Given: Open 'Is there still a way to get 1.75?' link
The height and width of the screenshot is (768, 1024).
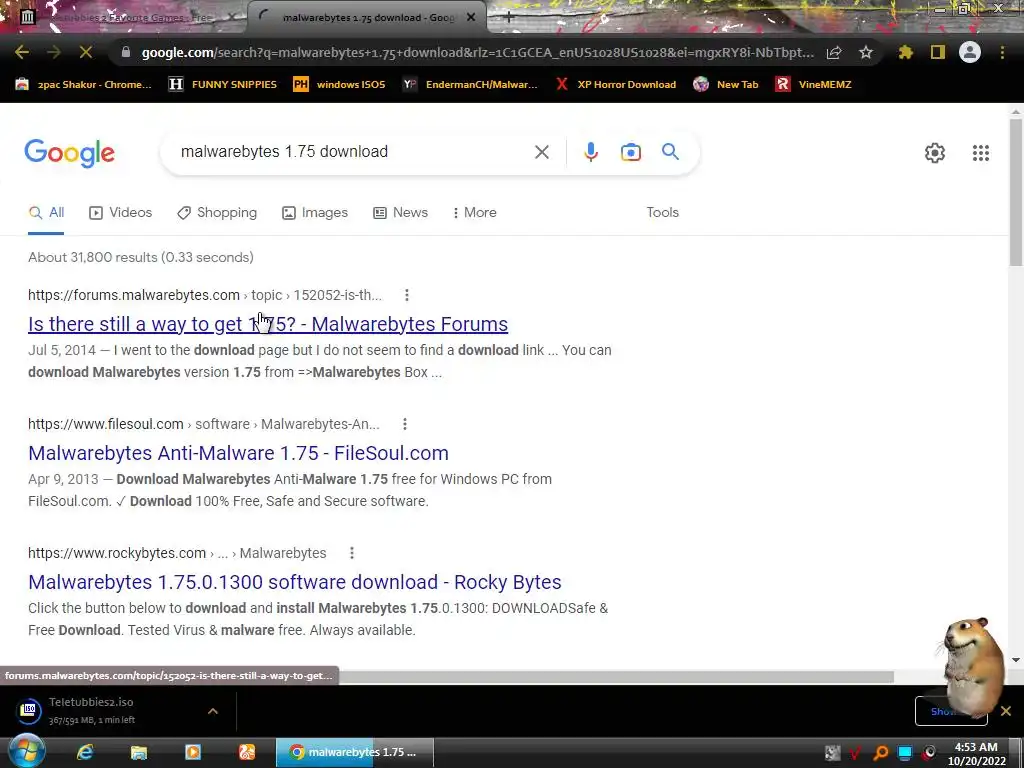Looking at the screenshot, I should click(x=268, y=324).
